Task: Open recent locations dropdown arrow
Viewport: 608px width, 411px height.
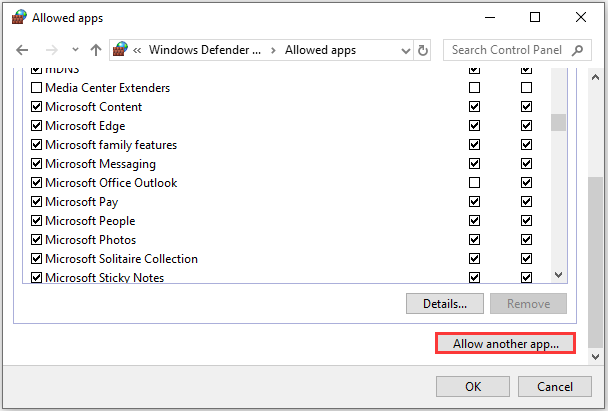Action: coord(75,50)
